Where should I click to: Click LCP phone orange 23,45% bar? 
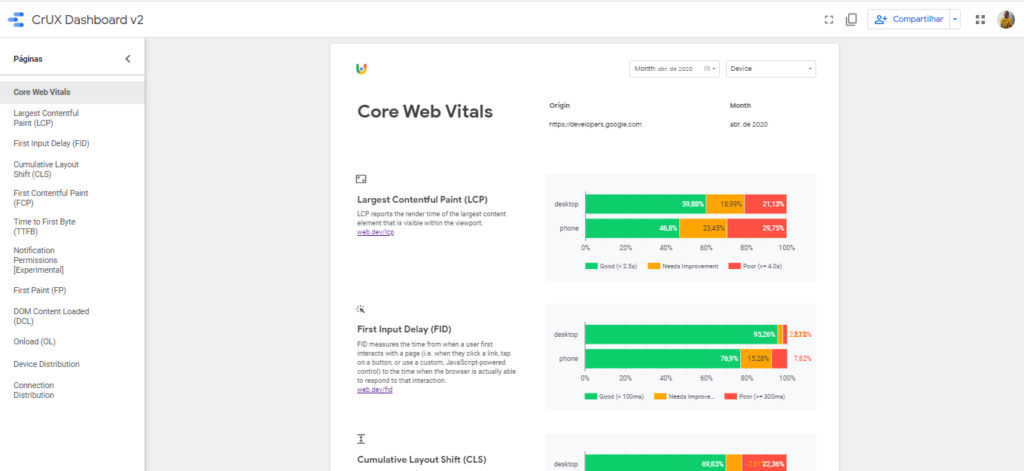coord(703,229)
